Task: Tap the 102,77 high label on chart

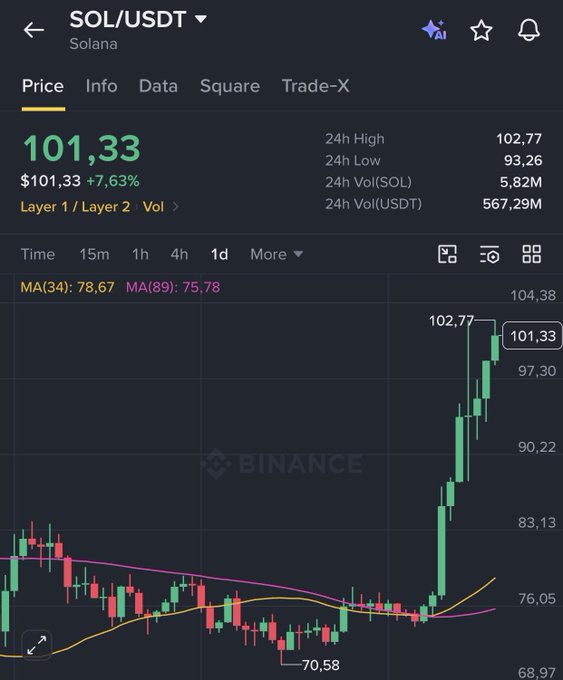Action: pos(451,321)
